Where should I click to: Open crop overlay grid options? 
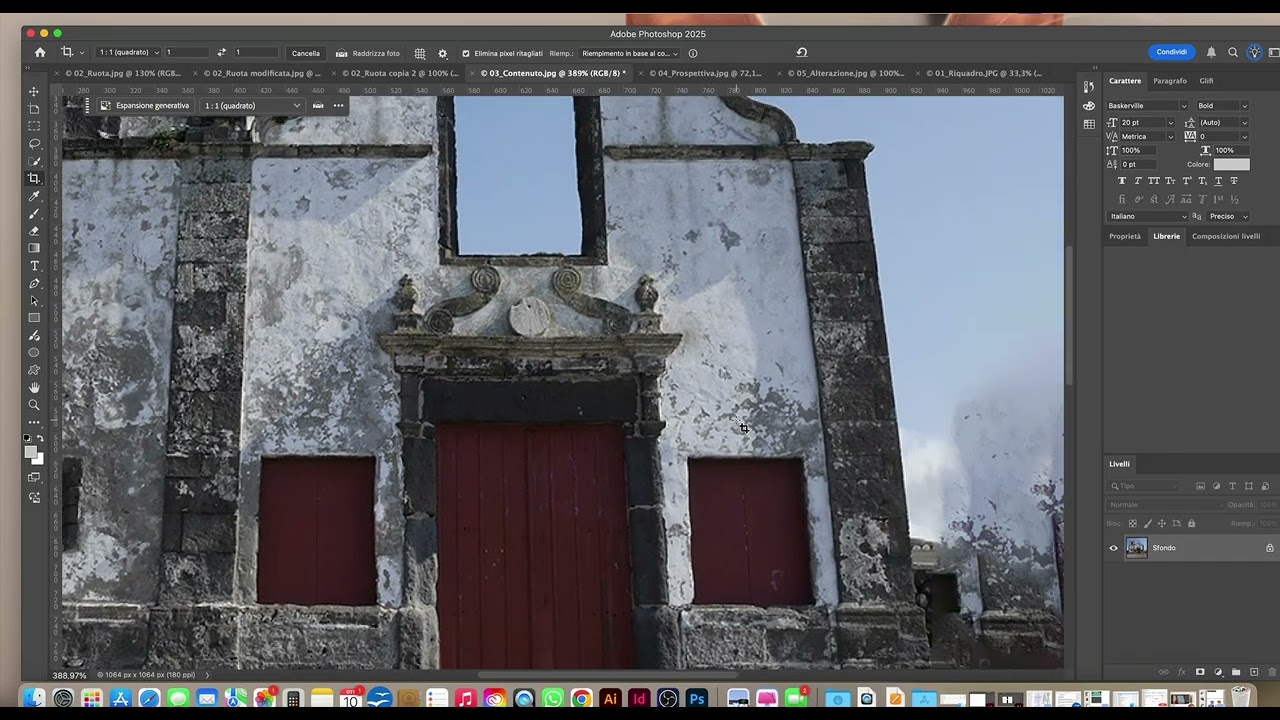click(420, 53)
